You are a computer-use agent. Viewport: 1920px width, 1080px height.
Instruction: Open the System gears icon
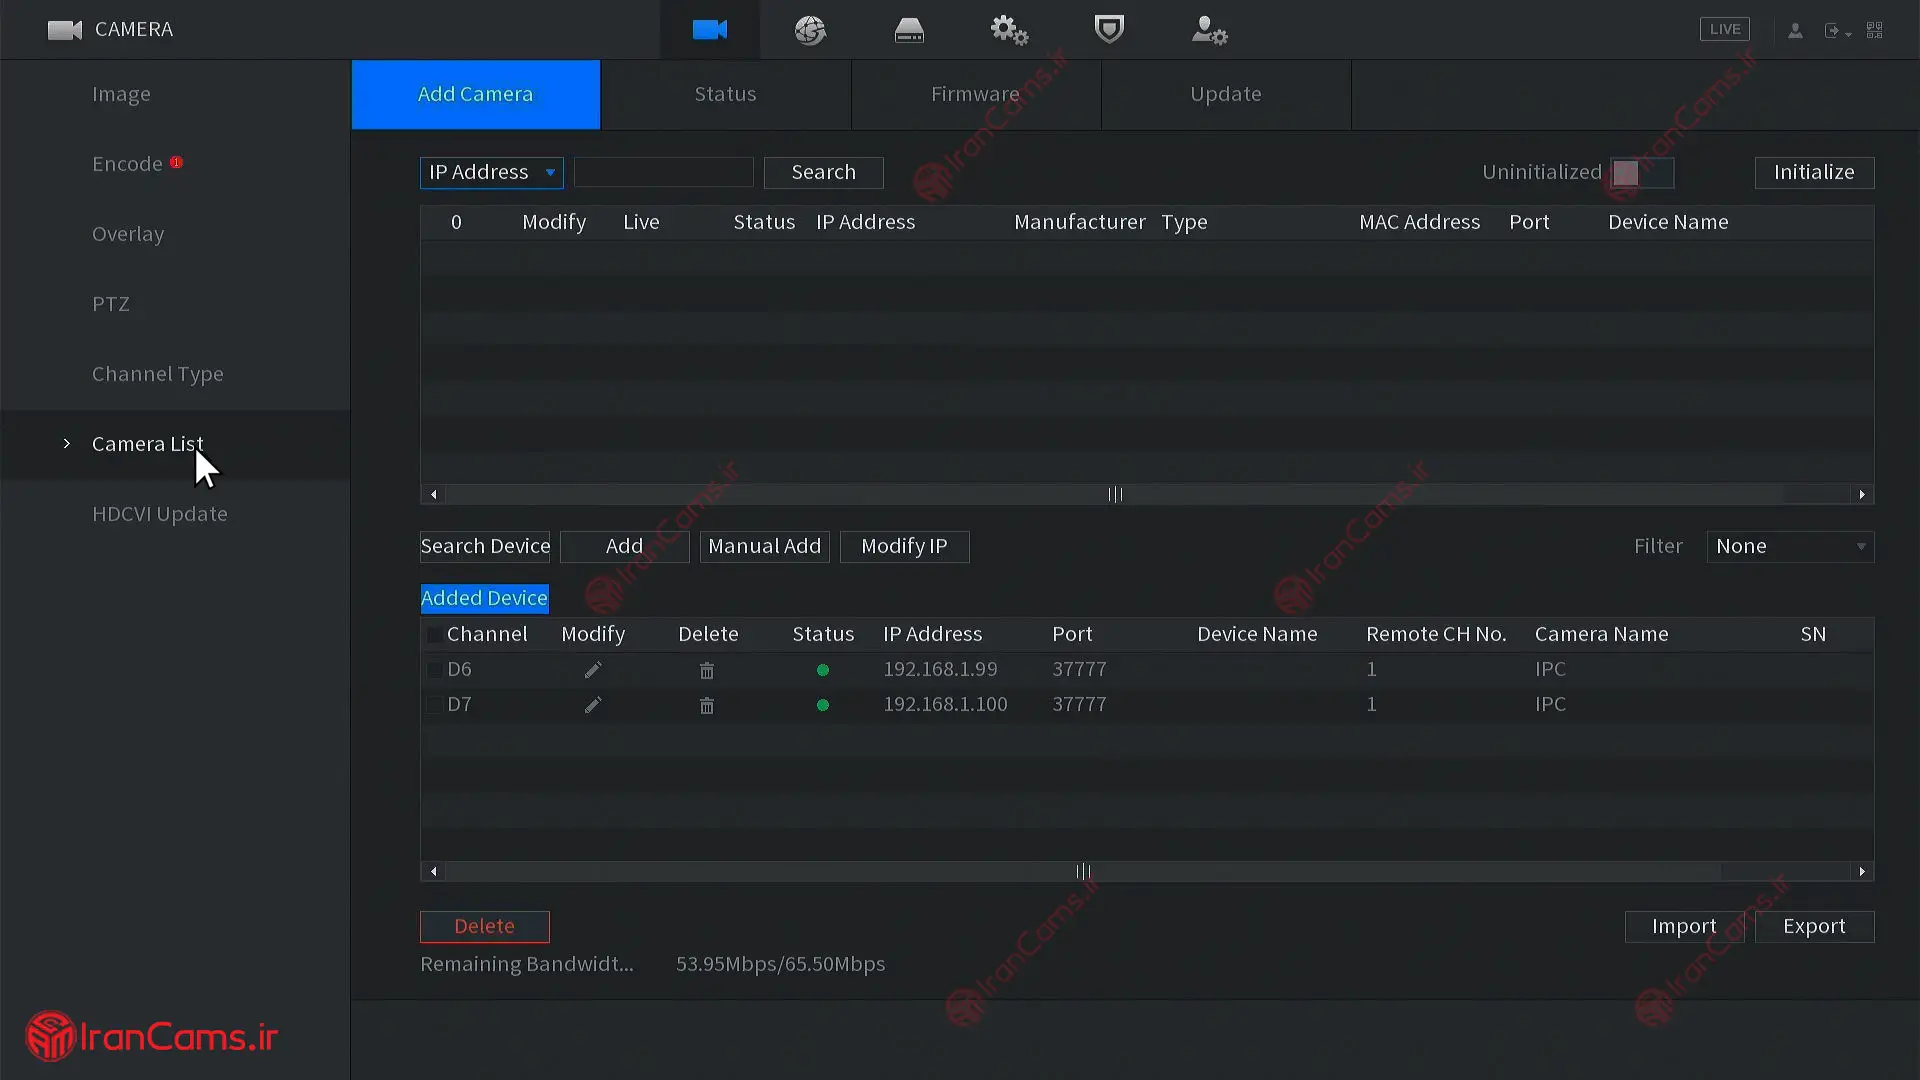tap(1009, 30)
